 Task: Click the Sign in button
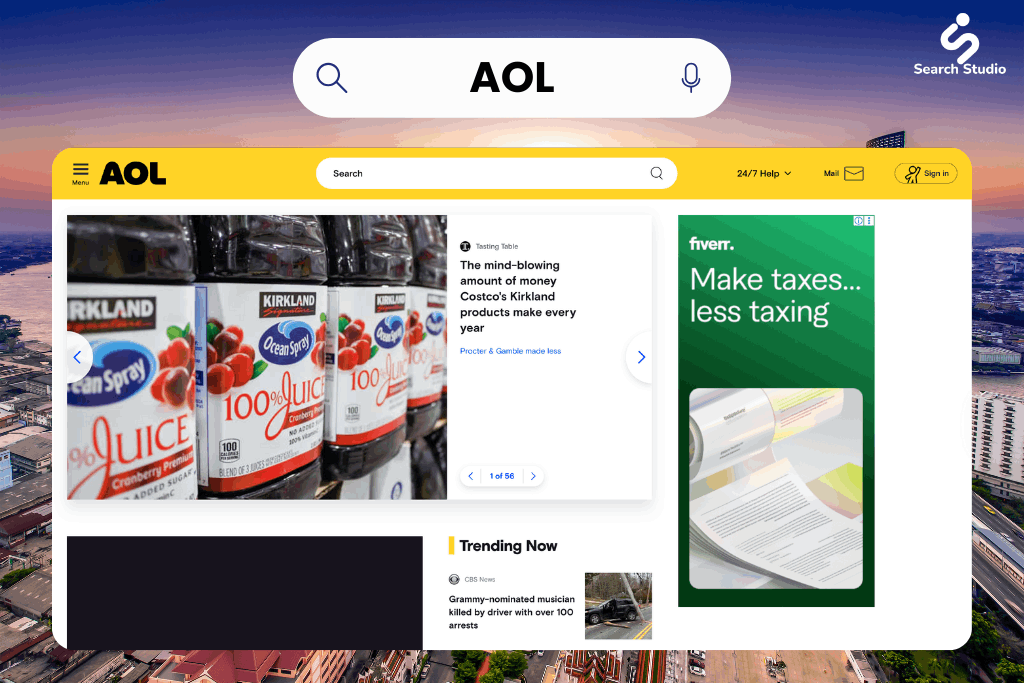click(x=926, y=173)
